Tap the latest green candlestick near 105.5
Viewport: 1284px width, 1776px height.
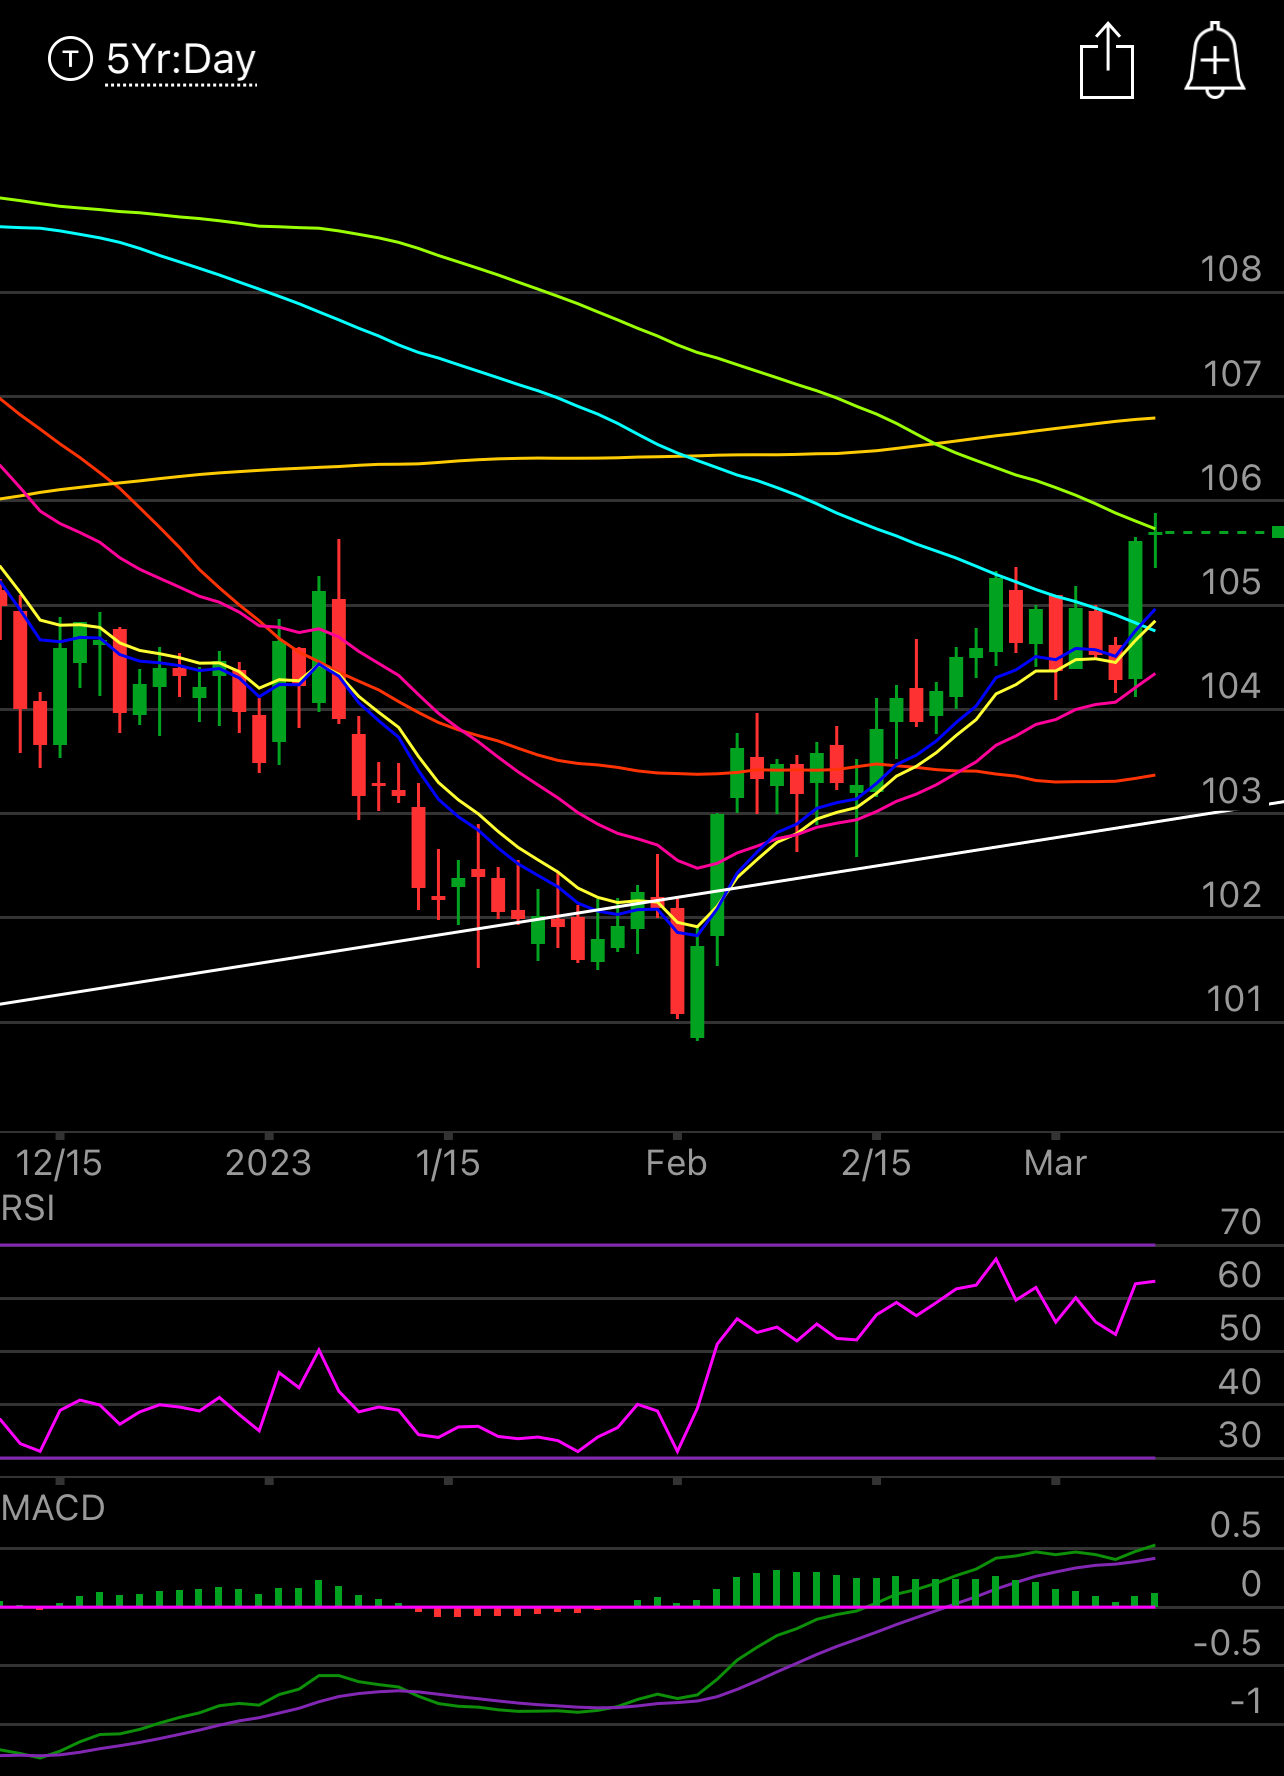[x=1155, y=540]
